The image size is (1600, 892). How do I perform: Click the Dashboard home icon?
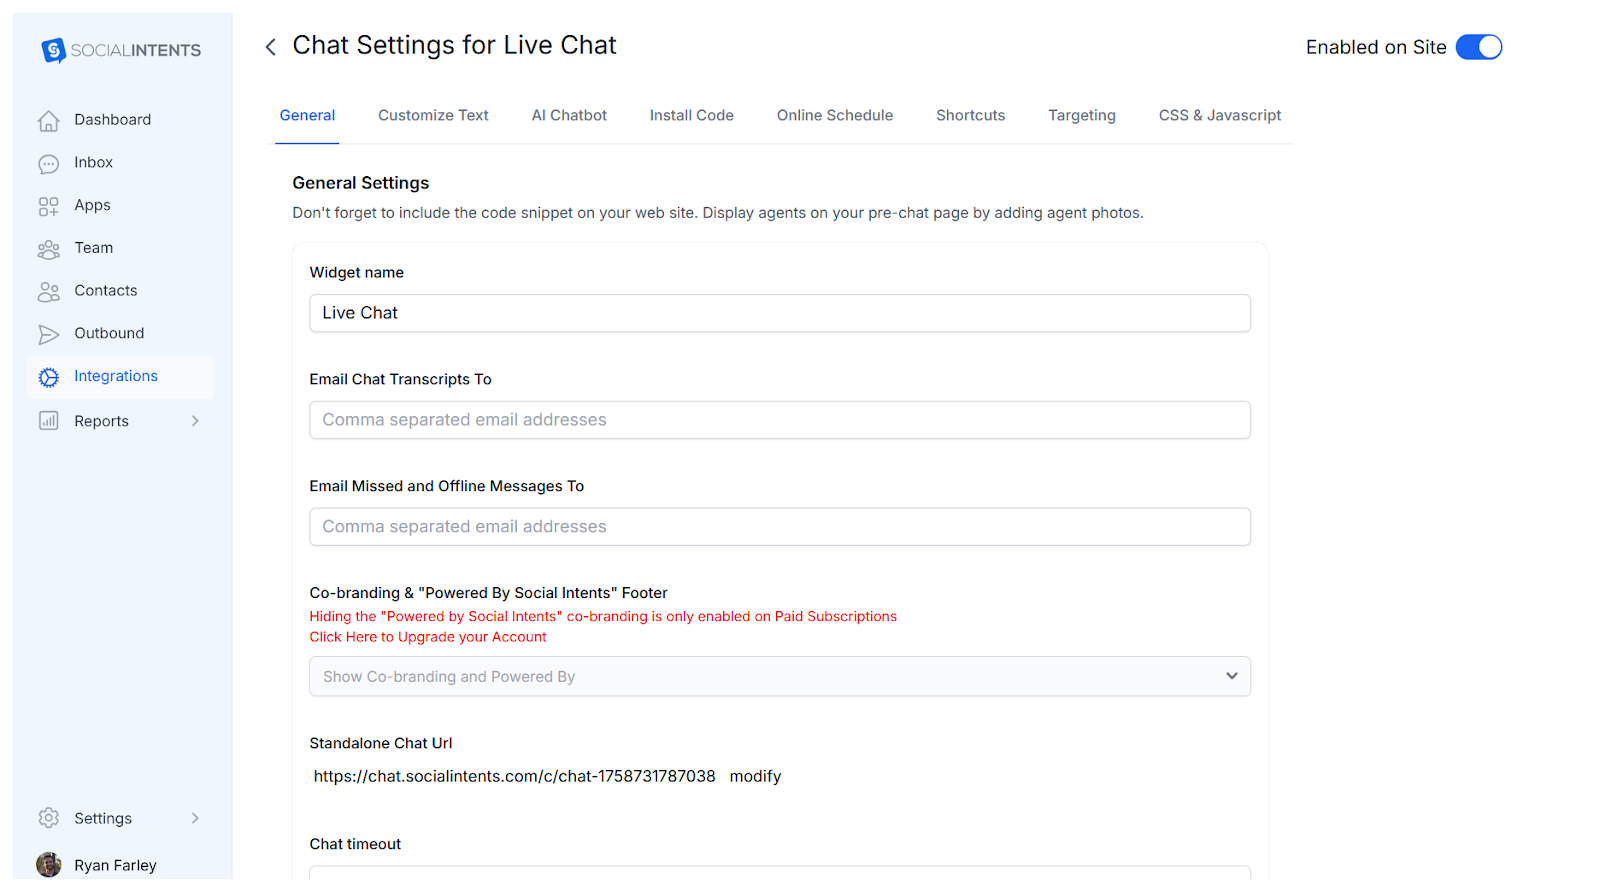click(48, 121)
